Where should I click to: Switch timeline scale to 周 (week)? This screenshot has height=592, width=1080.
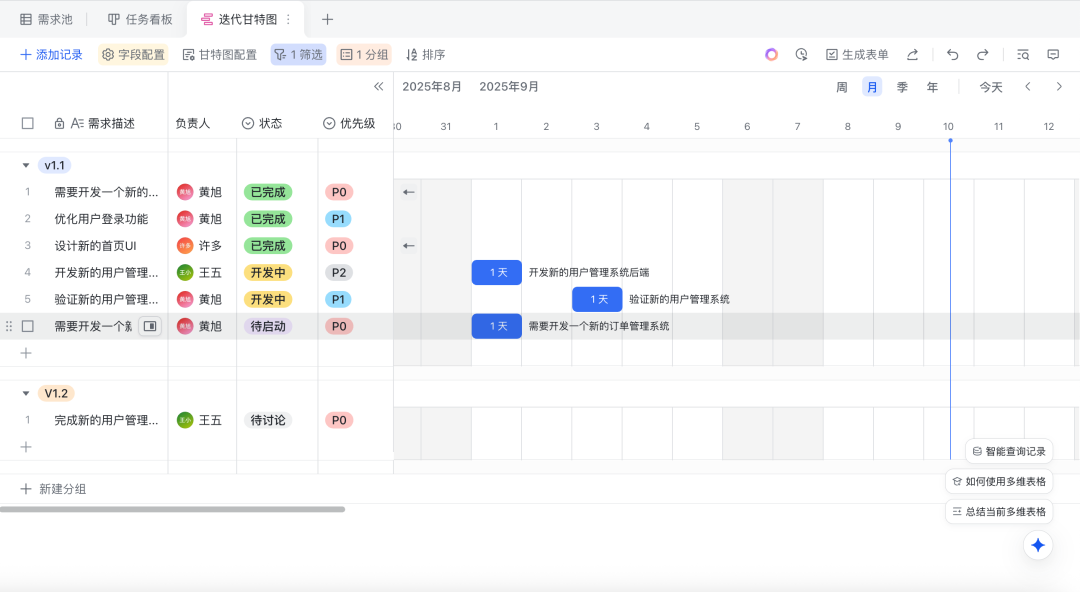pos(842,87)
